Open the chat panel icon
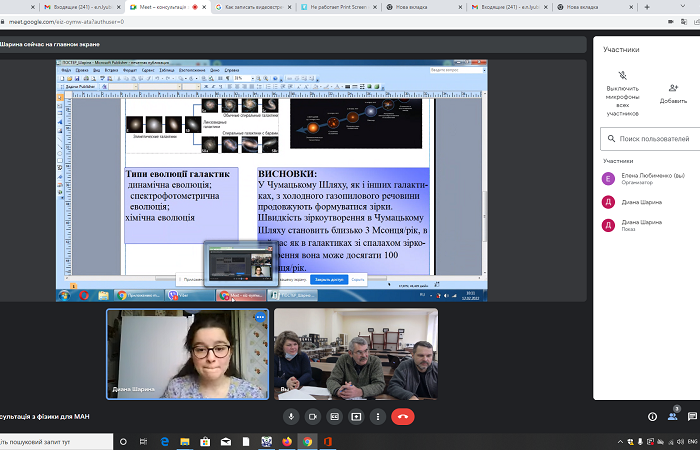Image resolution: width=700 pixels, height=450 pixels. click(x=694, y=416)
